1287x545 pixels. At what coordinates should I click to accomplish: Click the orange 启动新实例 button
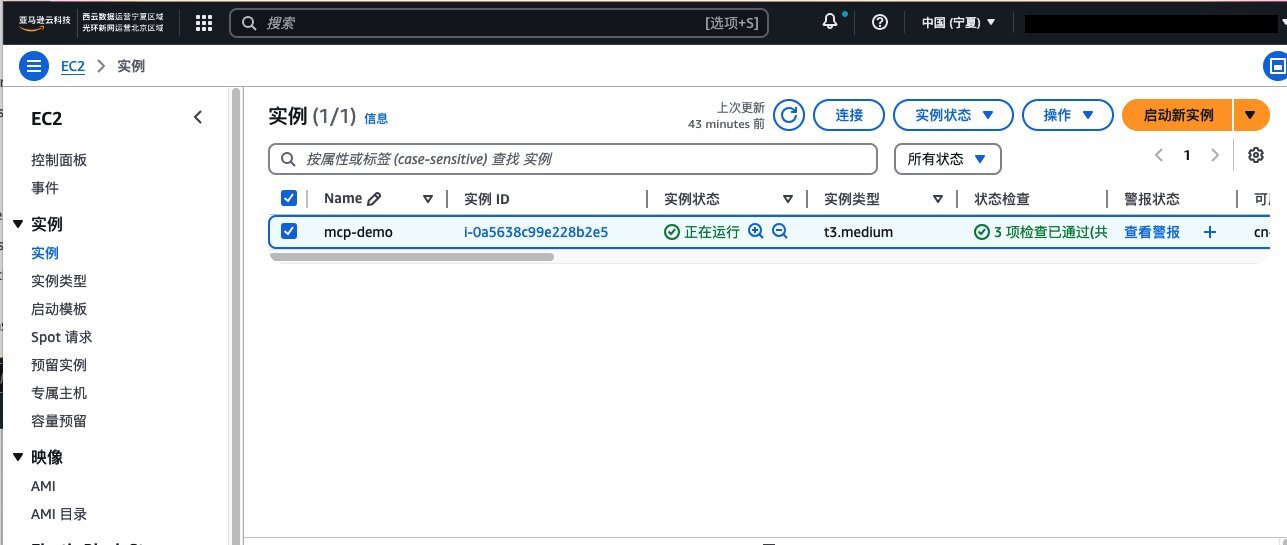point(1178,115)
